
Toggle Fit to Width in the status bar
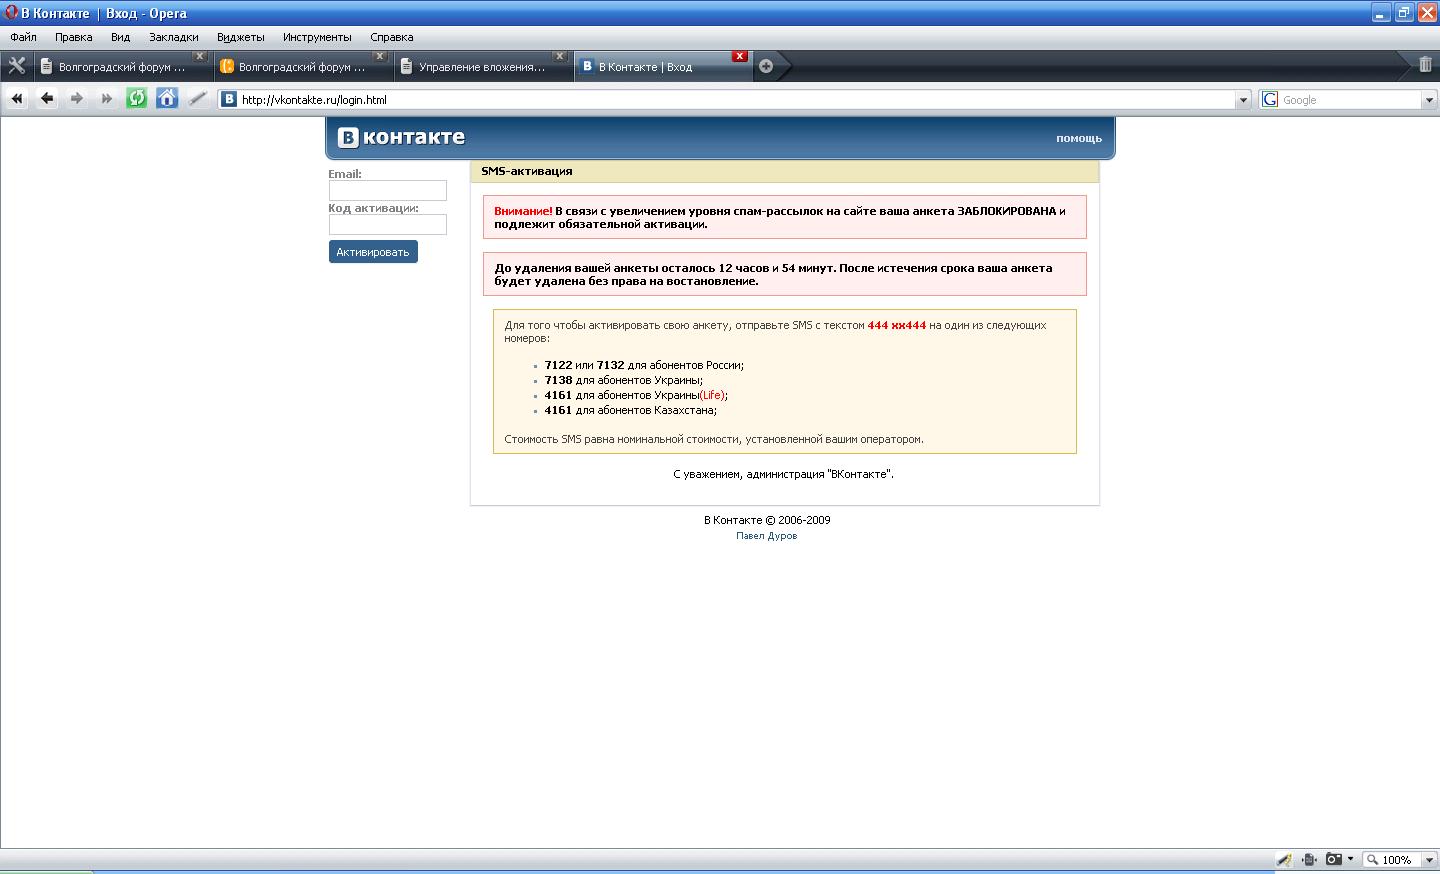1310,860
